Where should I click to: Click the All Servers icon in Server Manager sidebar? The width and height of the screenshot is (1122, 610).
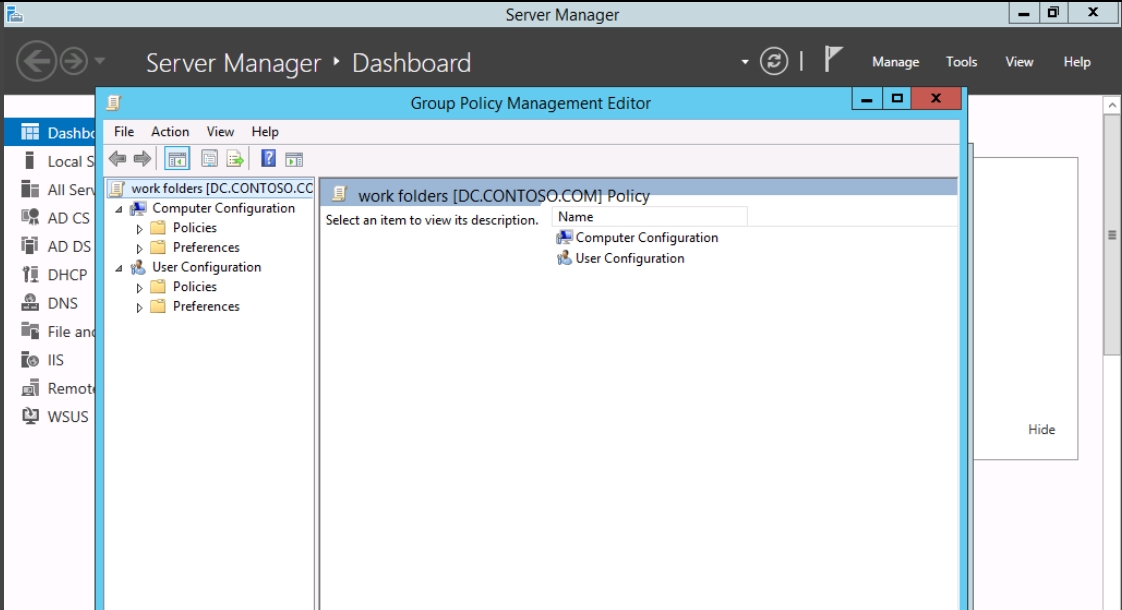coord(30,189)
